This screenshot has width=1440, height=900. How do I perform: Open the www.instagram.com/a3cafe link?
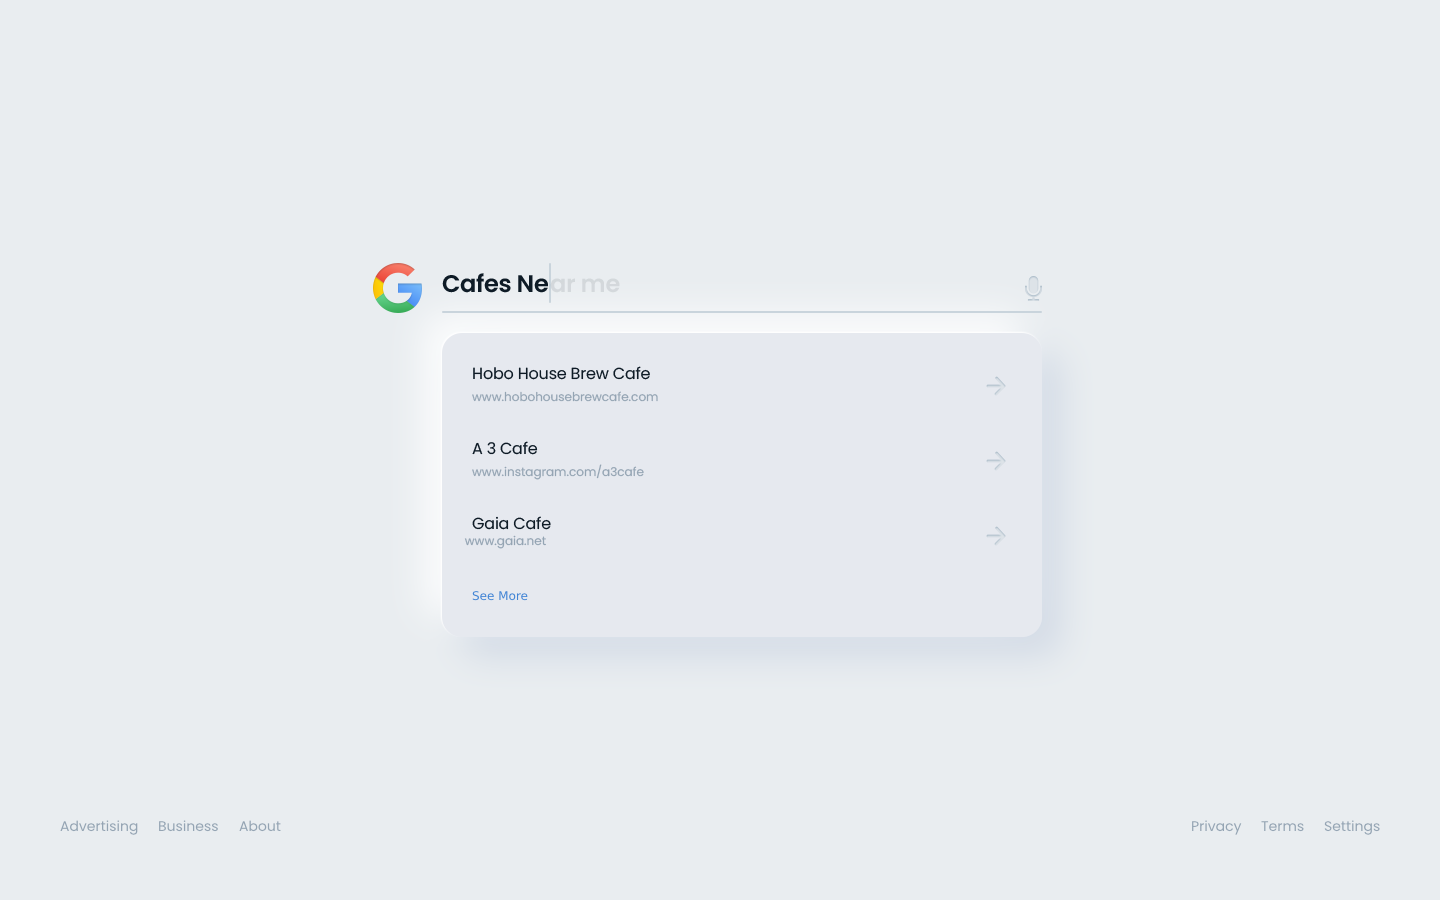[558, 472]
